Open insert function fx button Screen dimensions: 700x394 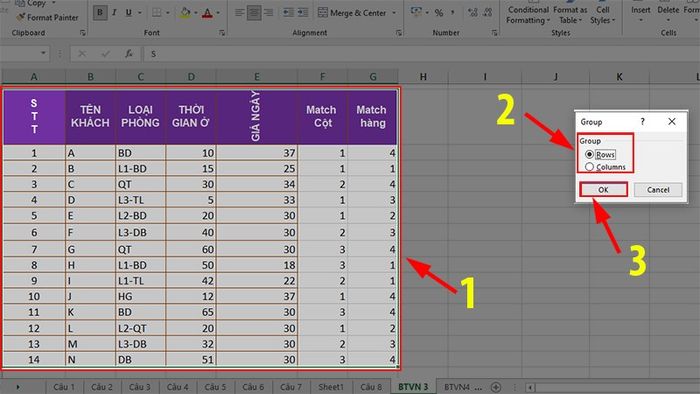[x=129, y=54]
